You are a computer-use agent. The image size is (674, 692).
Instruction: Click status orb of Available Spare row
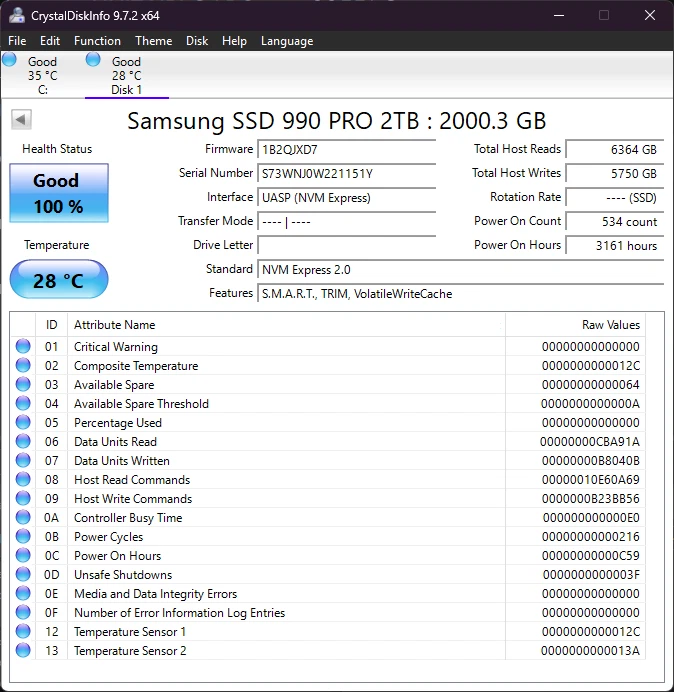[x=23, y=384]
